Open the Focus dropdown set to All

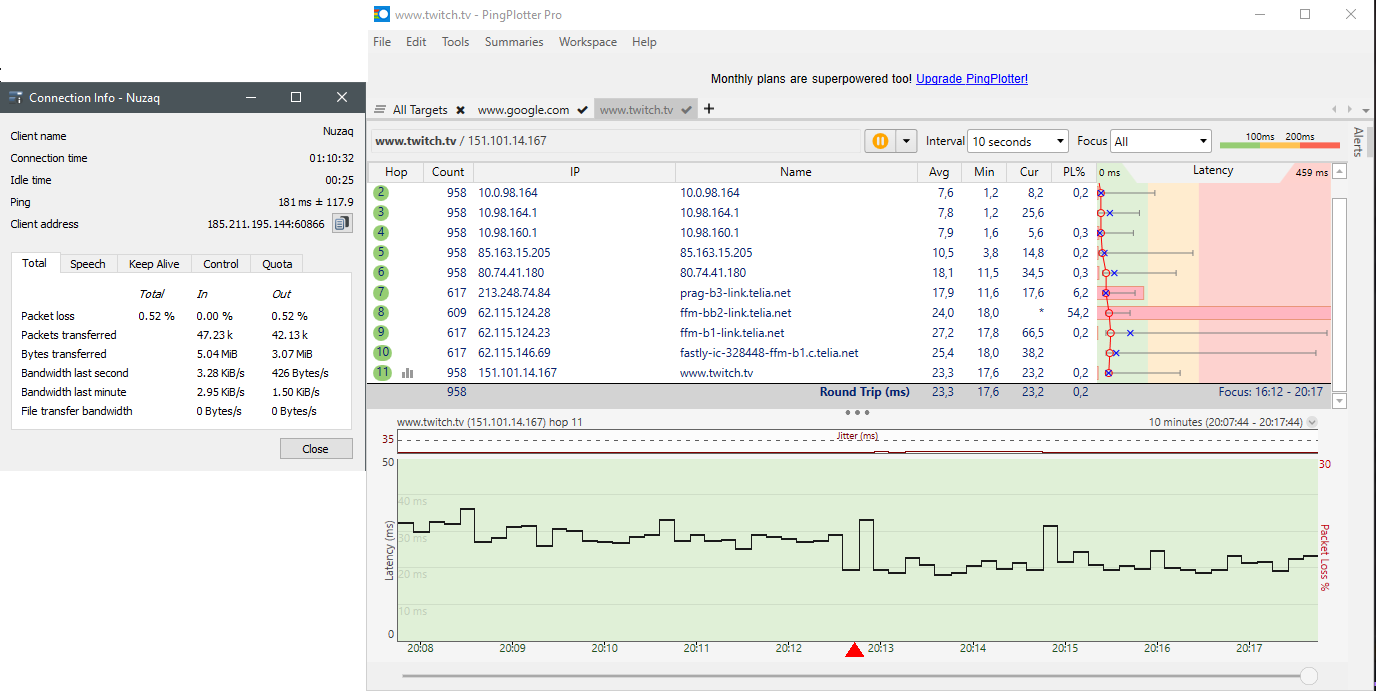[1160, 142]
